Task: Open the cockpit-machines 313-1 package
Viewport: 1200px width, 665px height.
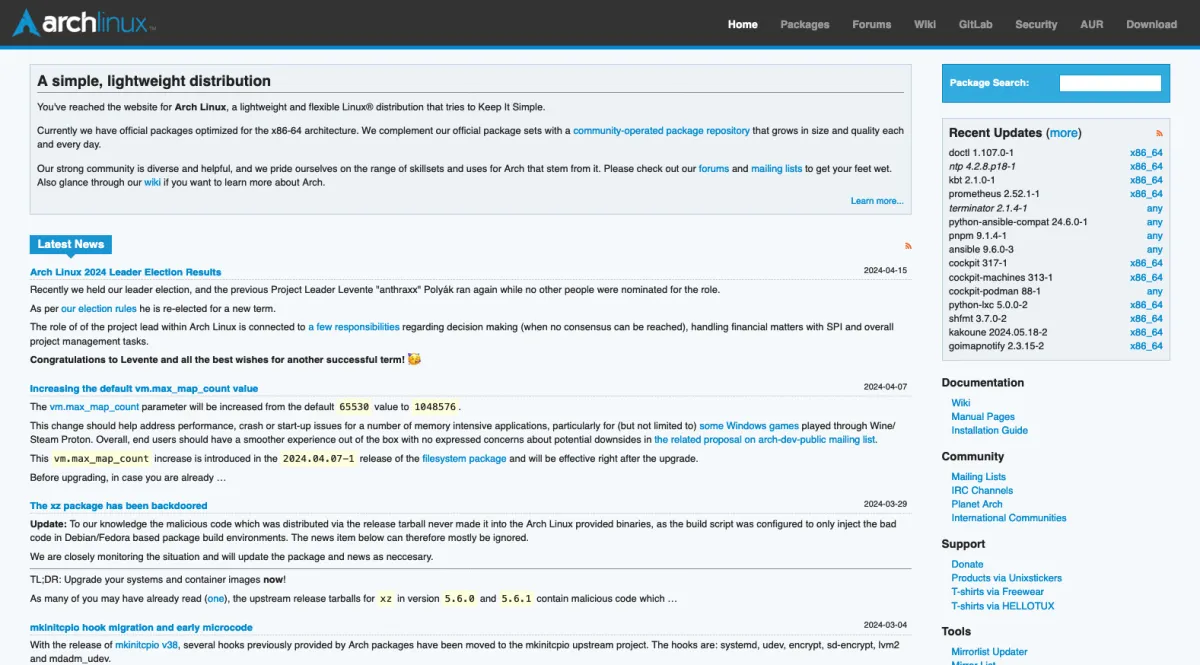Action: [x=1001, y=278]
